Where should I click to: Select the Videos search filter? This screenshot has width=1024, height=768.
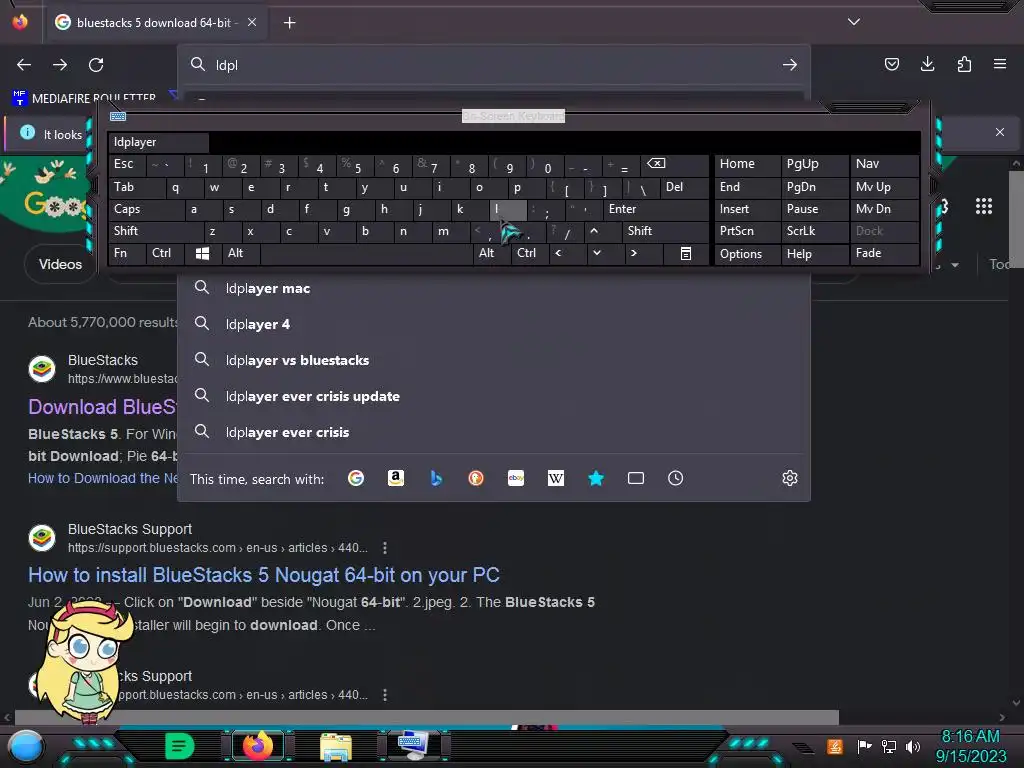(60, 264)
